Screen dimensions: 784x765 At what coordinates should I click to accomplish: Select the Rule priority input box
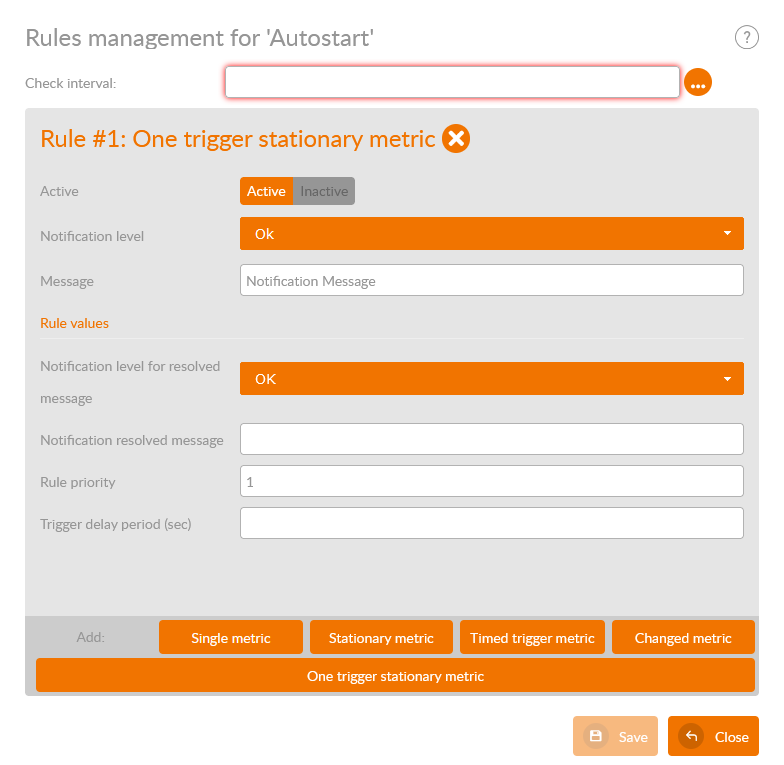pos(491,481)
